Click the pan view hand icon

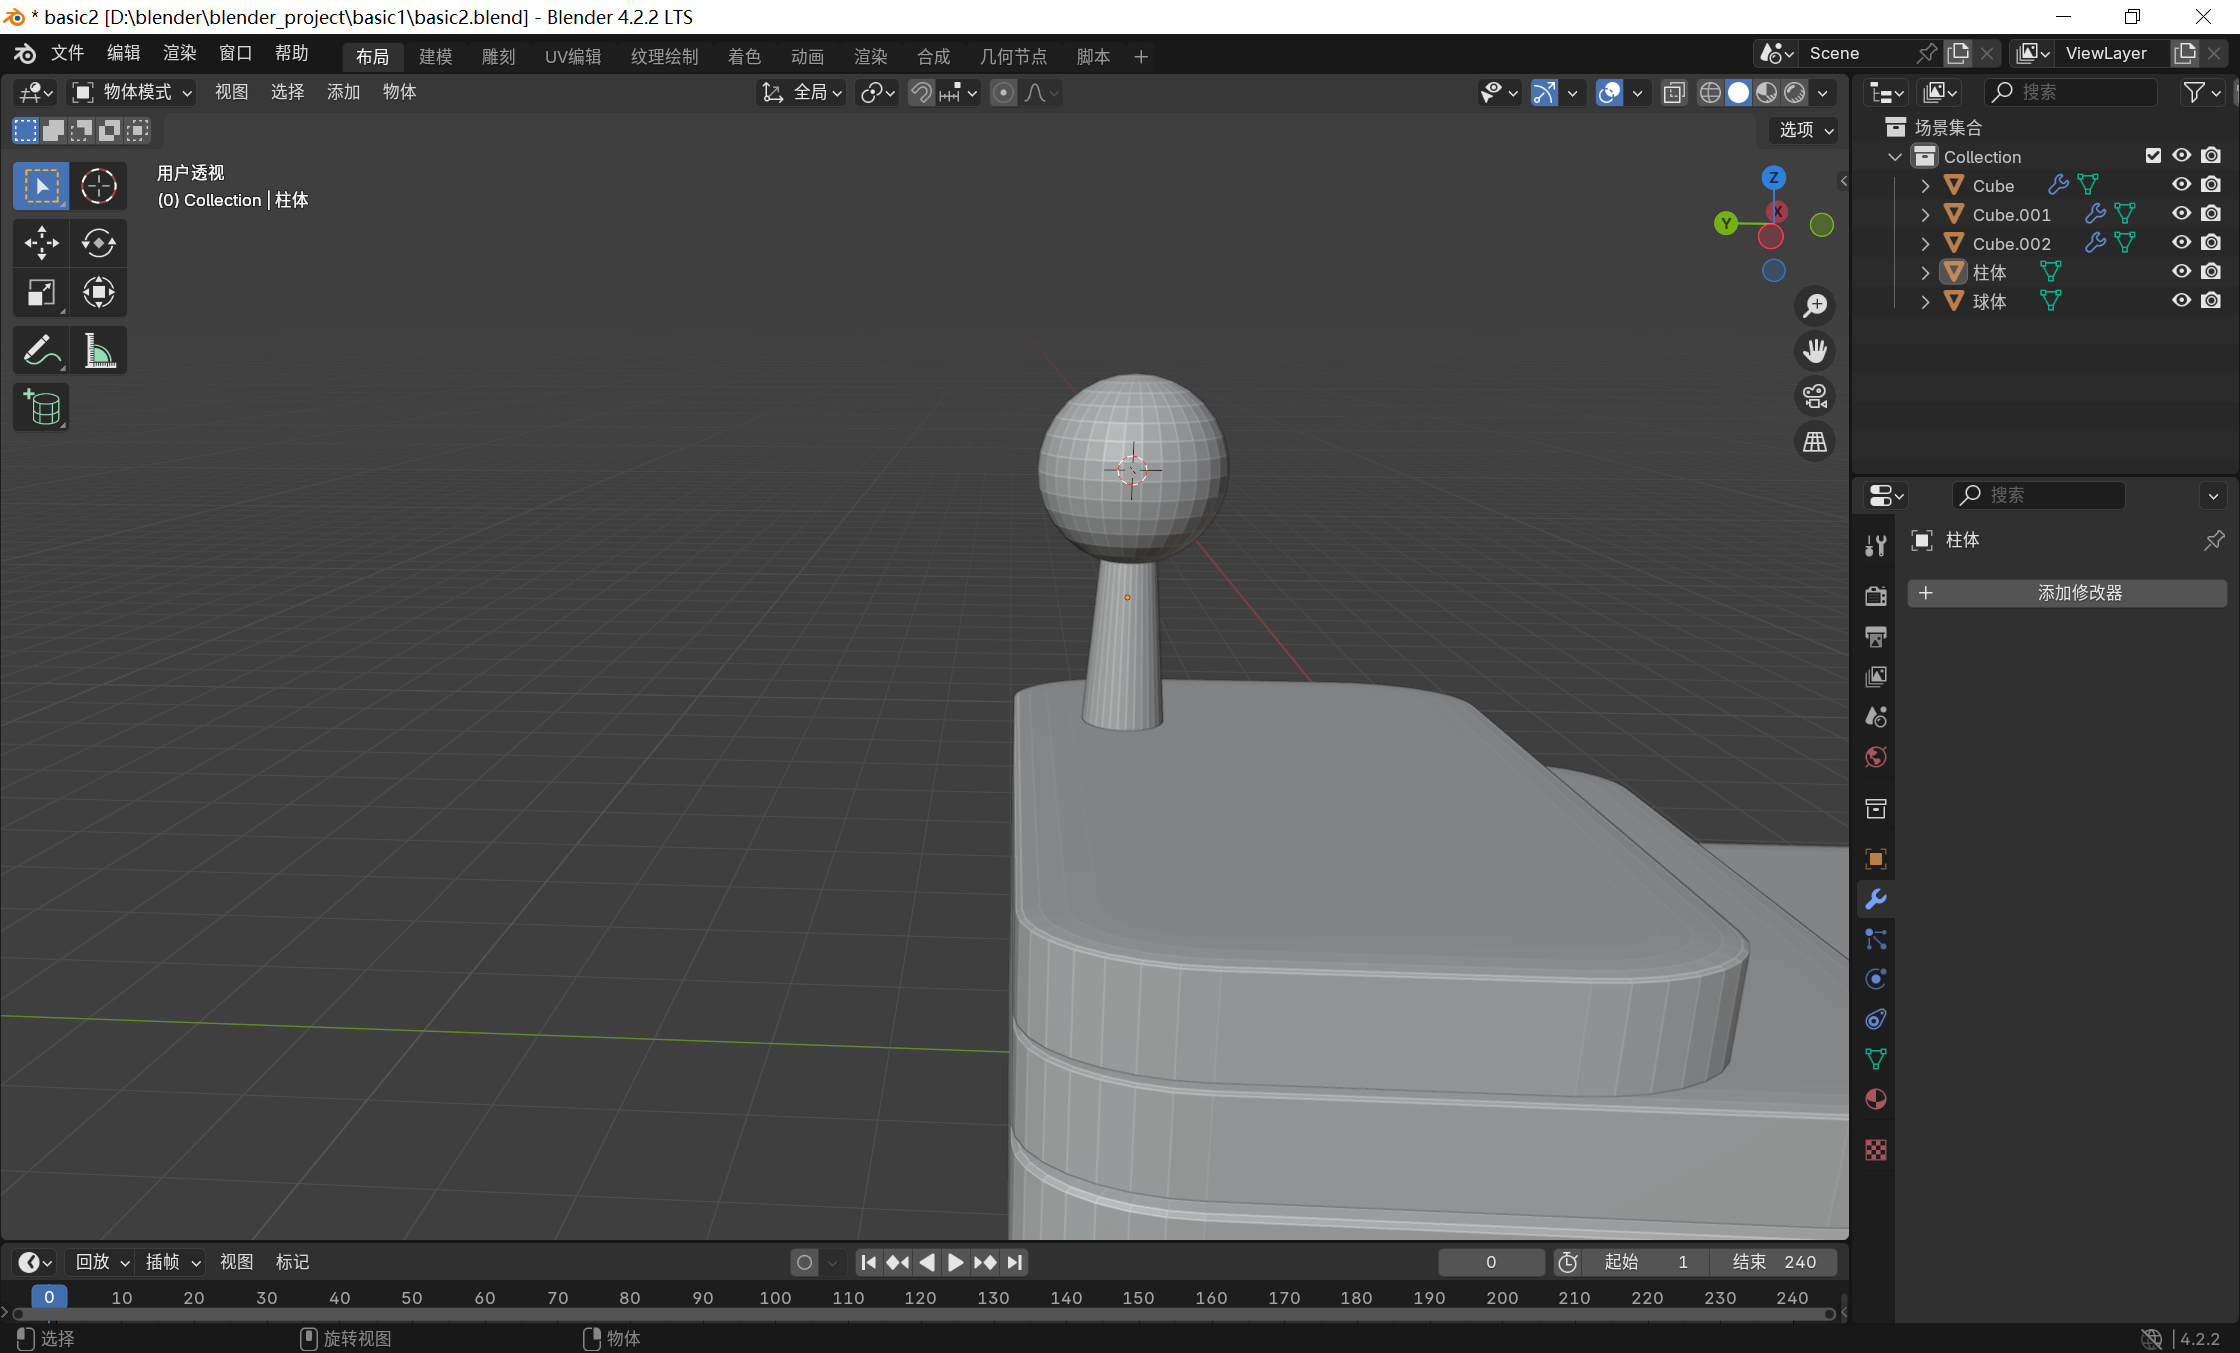pos(1814,351)
